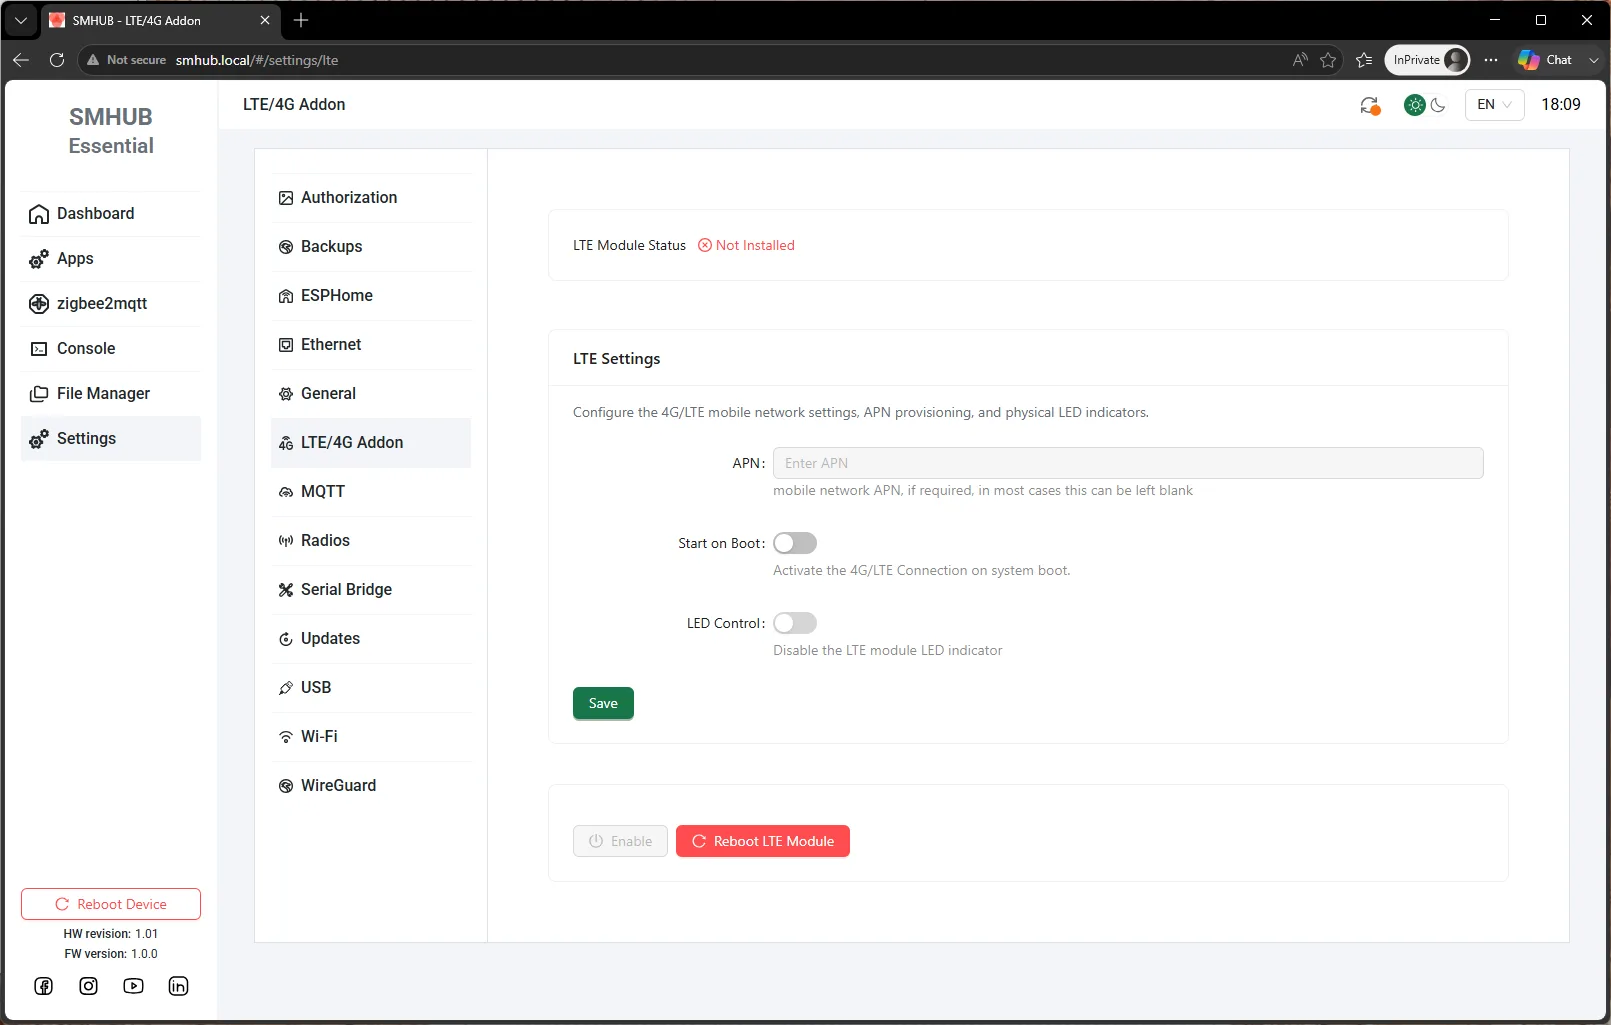Open Authorization settings
Image resolution: width=1611 pixels, height=1025 pixels.
pyautogui.click(x=371, y=198)
